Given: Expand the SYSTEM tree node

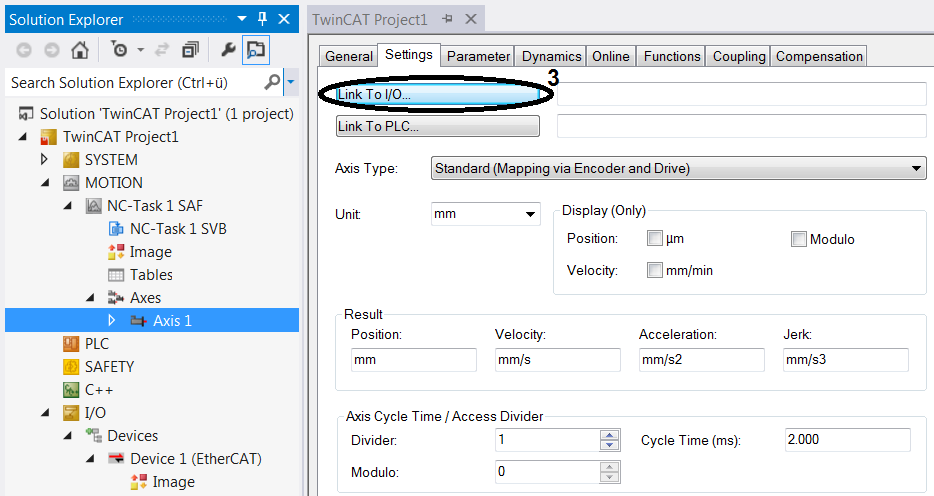Looking at the screenshot, I should pos(44,160).
